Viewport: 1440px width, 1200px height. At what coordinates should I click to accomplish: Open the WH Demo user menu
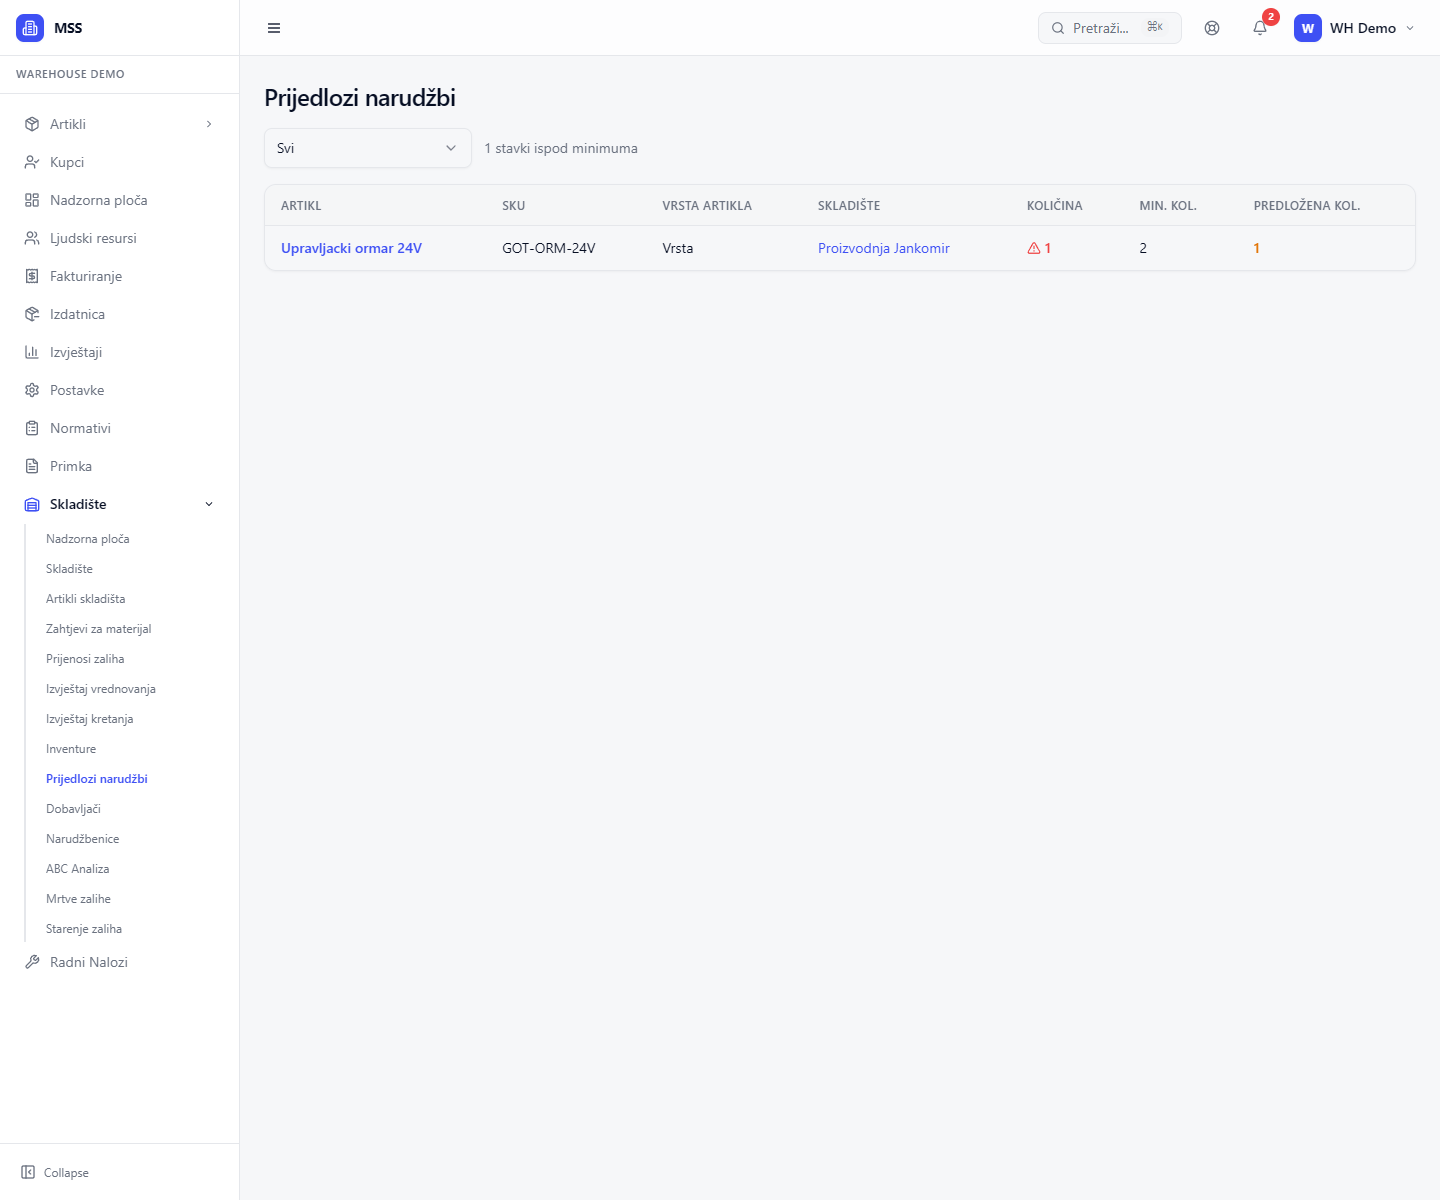coord(1355,28)
